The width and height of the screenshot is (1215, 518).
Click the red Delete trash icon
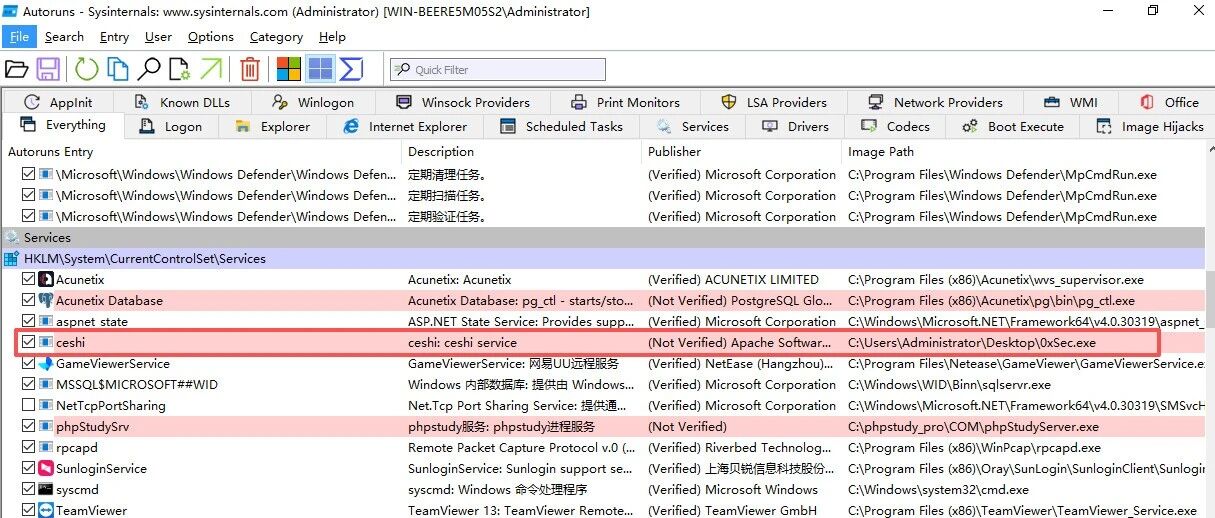(x=250, y=69)
